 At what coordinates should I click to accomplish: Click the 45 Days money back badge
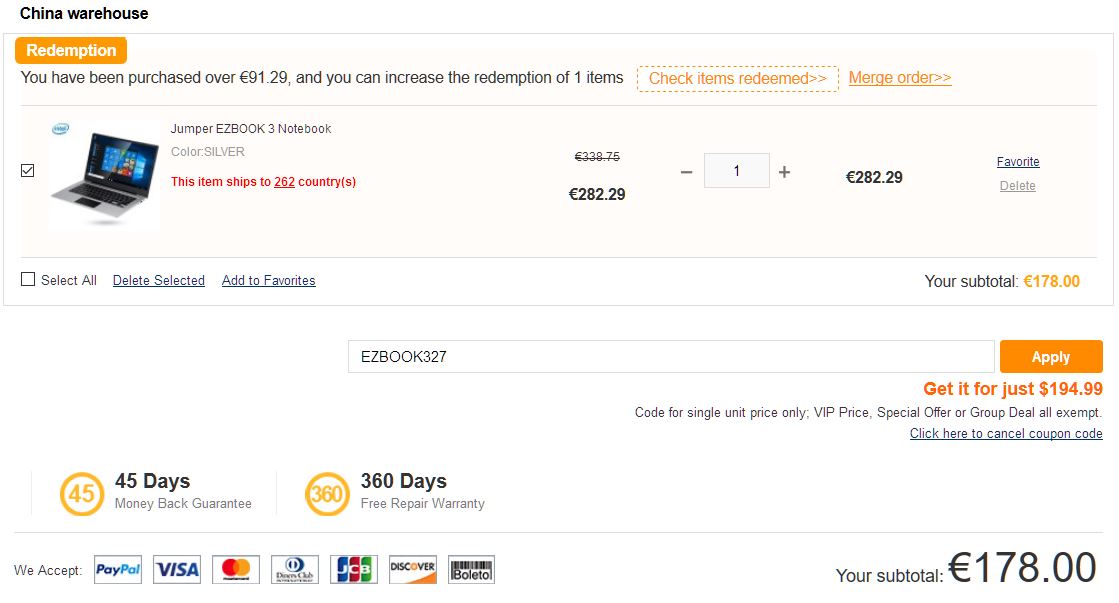click(81, 494)
